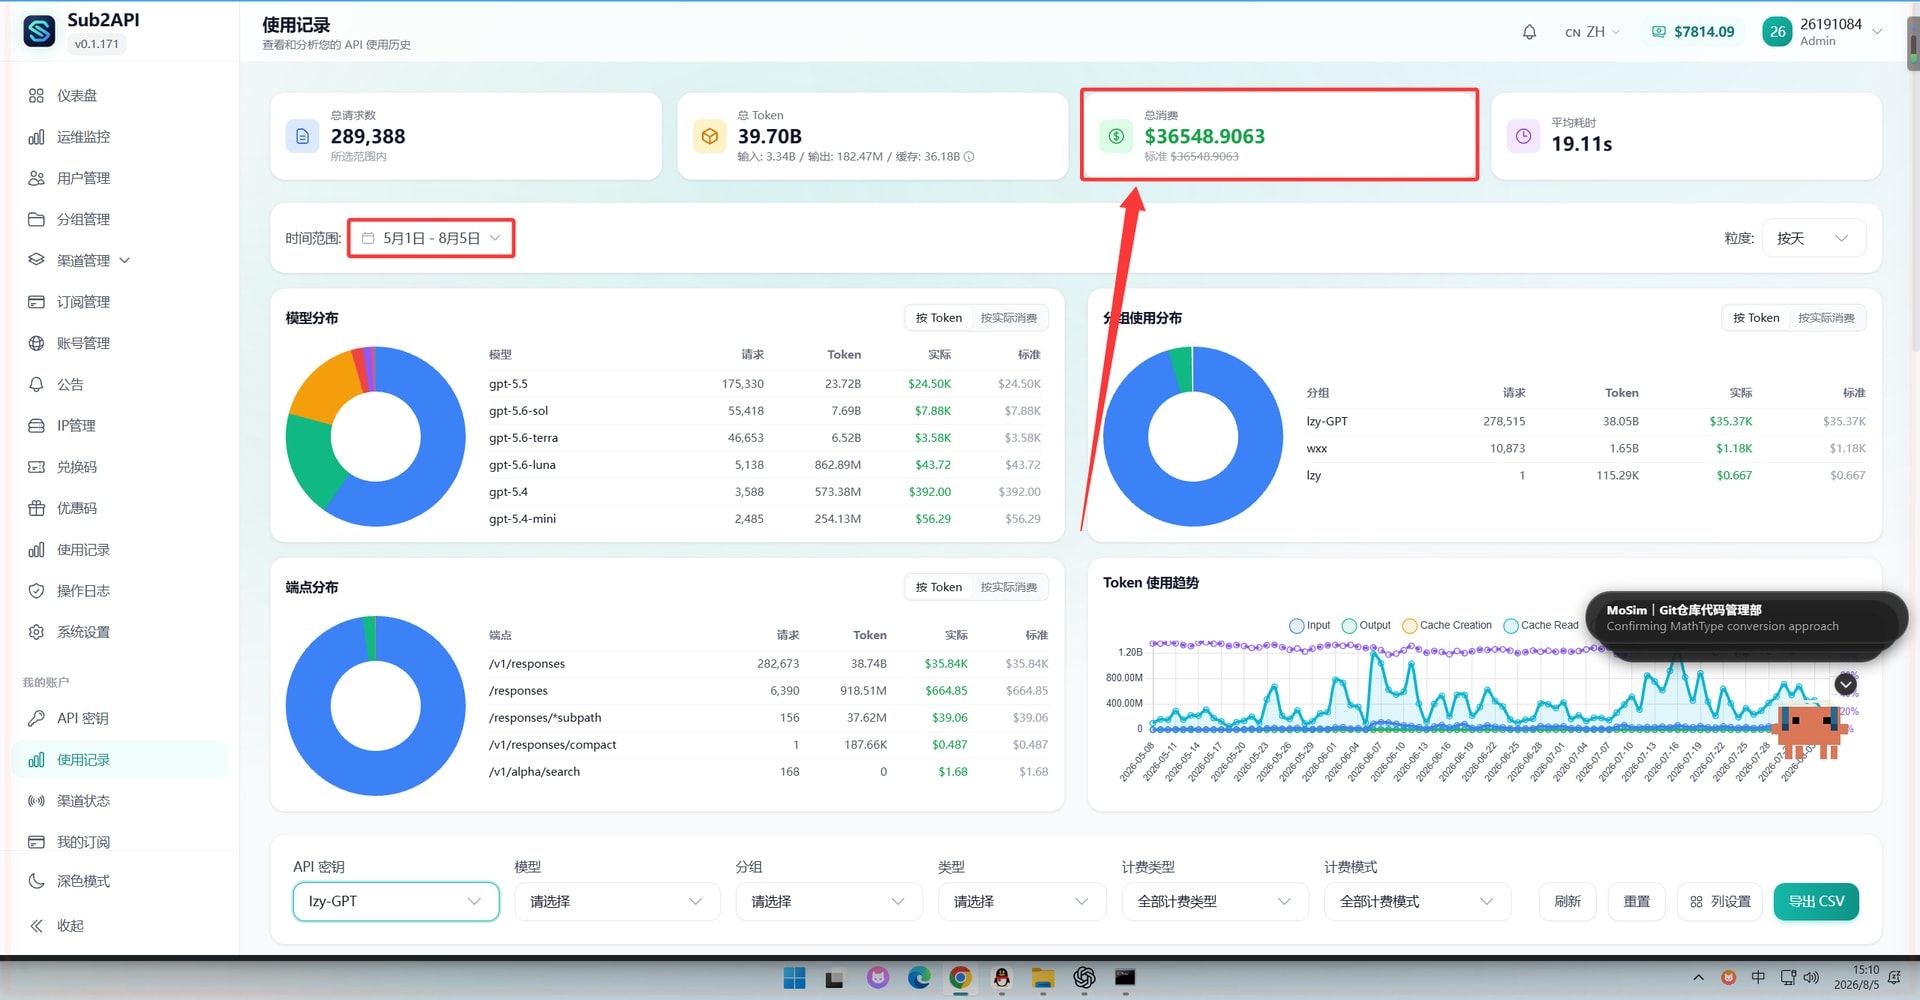Click the 用户管理 users icon
Viewport: 1920px width, 1000px height.
point(36,178)
